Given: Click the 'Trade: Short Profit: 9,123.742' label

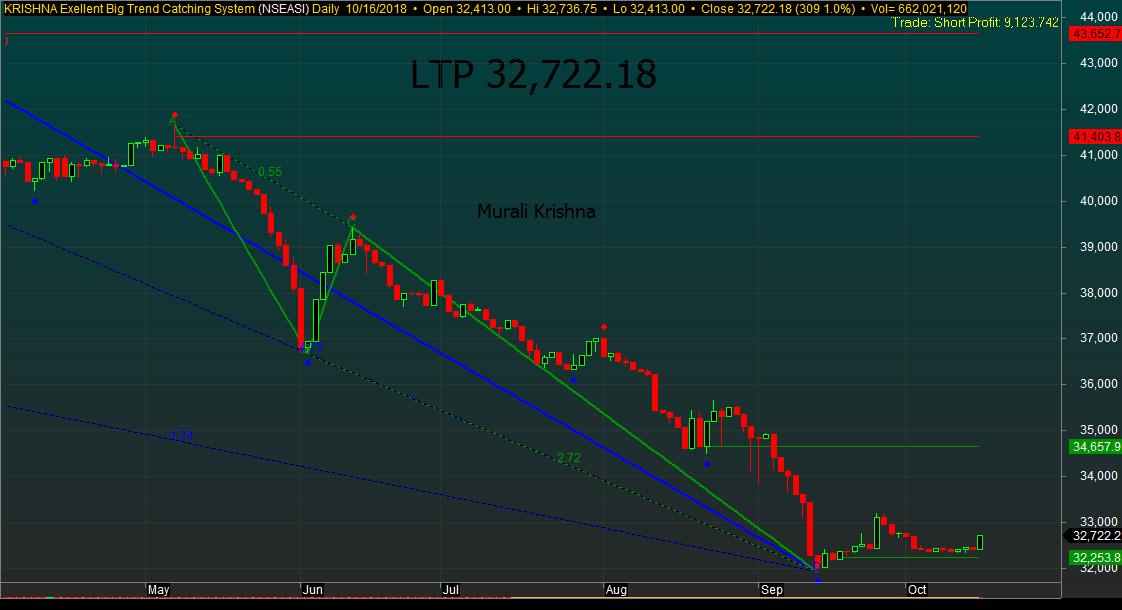Looking at the screenshot, I should pyautogui.click(x=975, y=22).
